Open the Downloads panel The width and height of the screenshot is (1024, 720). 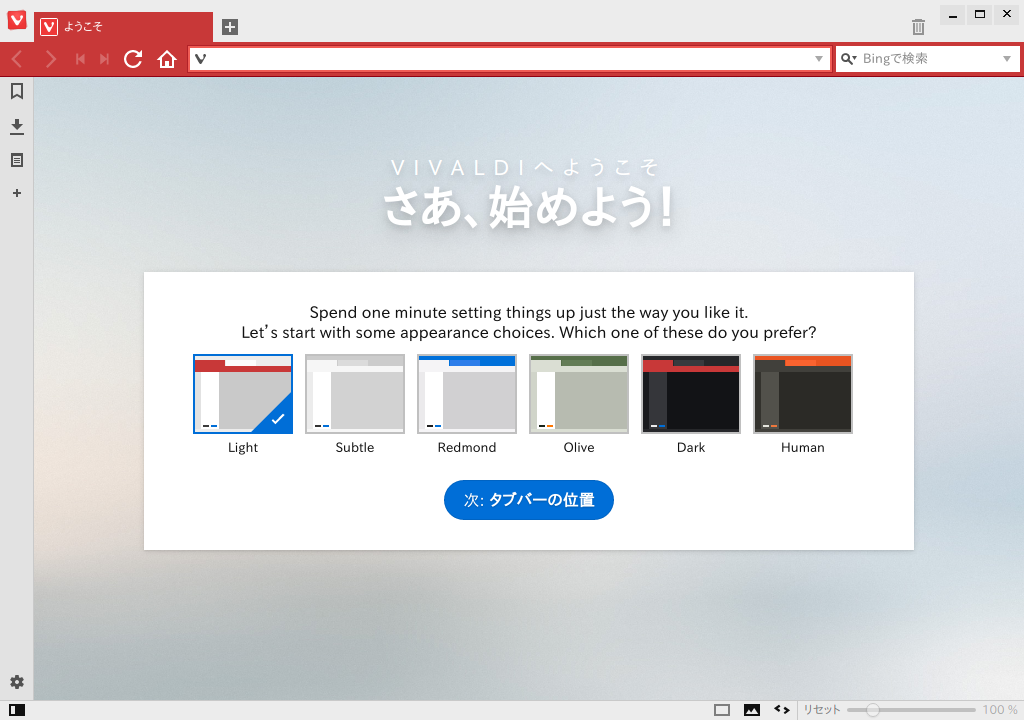(17, 126)
